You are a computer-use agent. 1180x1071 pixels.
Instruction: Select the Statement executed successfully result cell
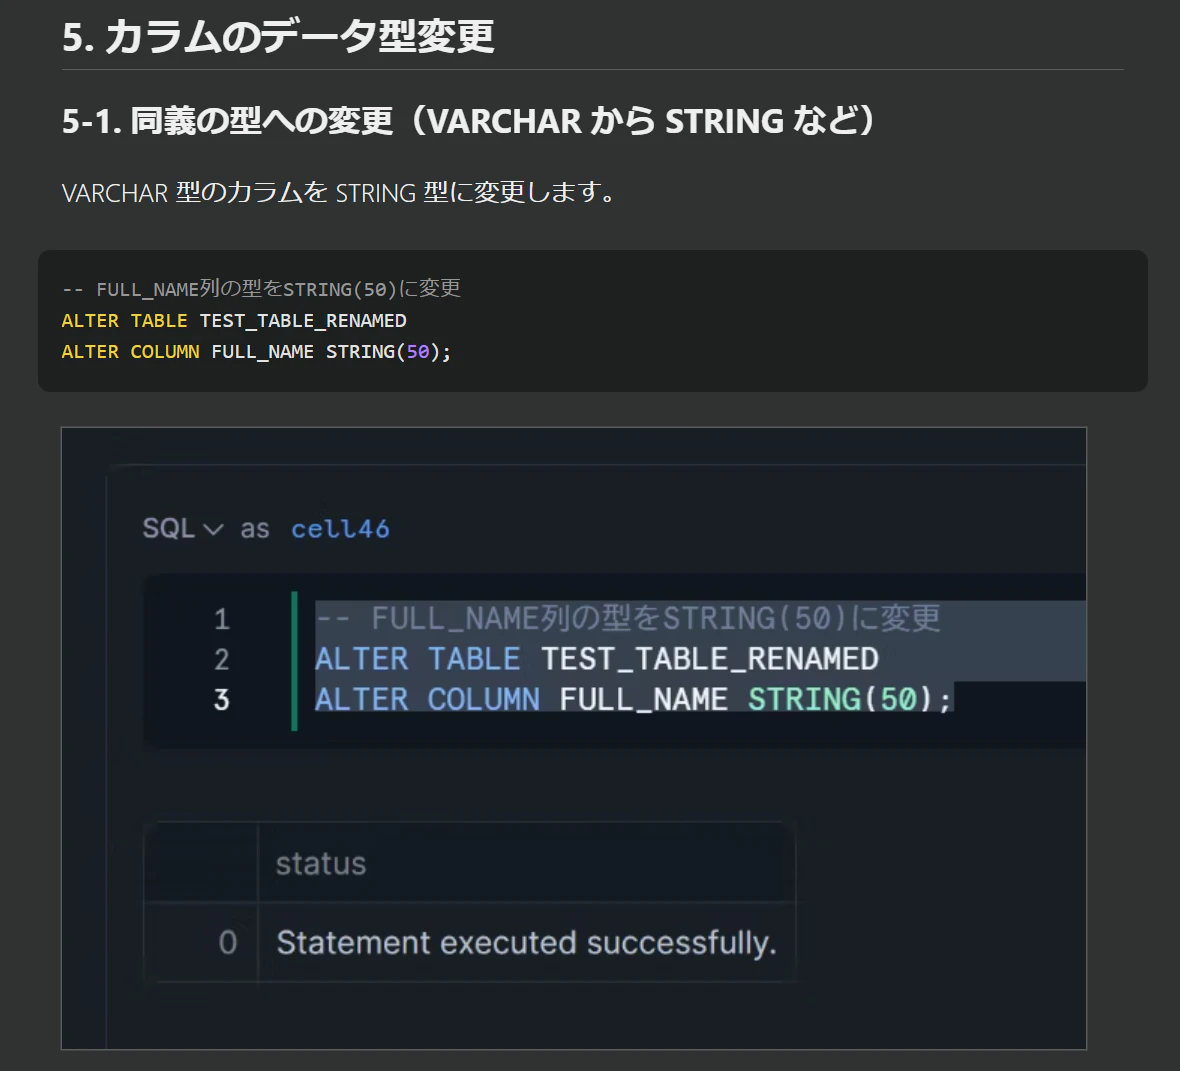point(526,942)
